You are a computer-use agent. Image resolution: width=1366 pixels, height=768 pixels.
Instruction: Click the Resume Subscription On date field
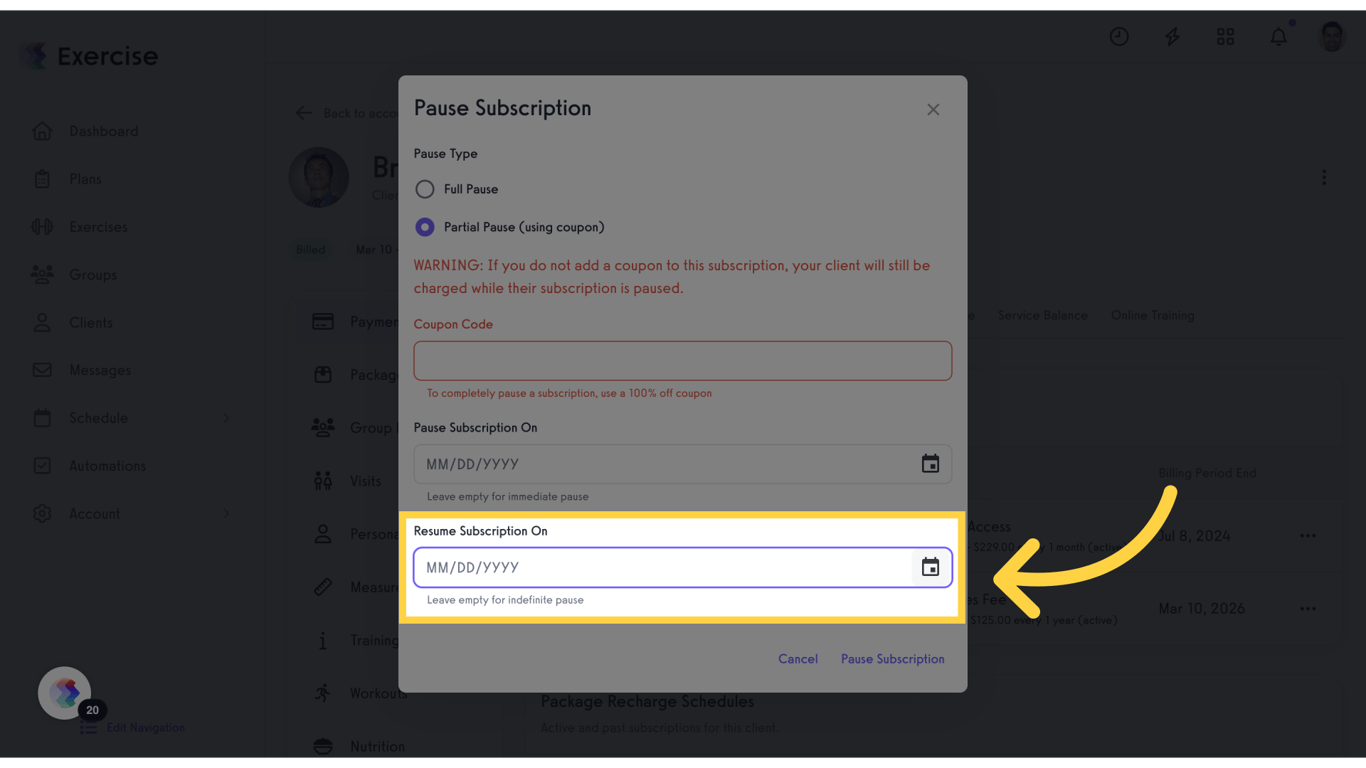tap(660, 567)
